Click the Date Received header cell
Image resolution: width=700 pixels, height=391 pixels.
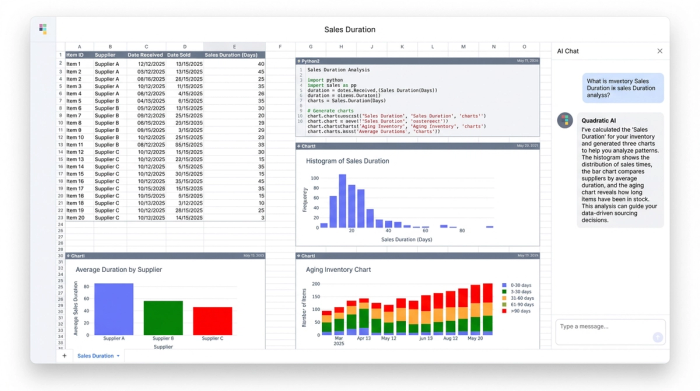[x=146, y=55]
